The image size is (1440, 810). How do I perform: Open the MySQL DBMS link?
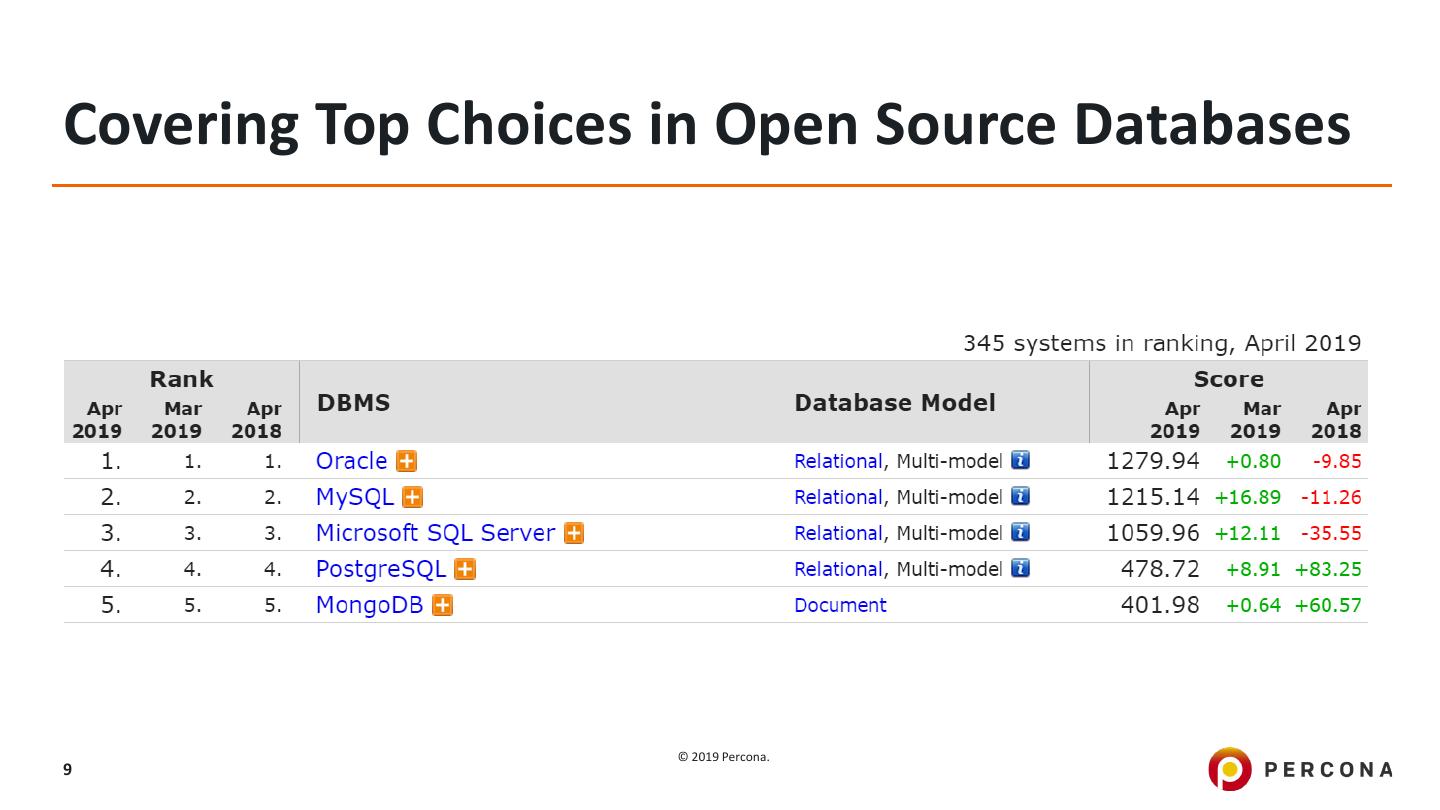[354, 497]
